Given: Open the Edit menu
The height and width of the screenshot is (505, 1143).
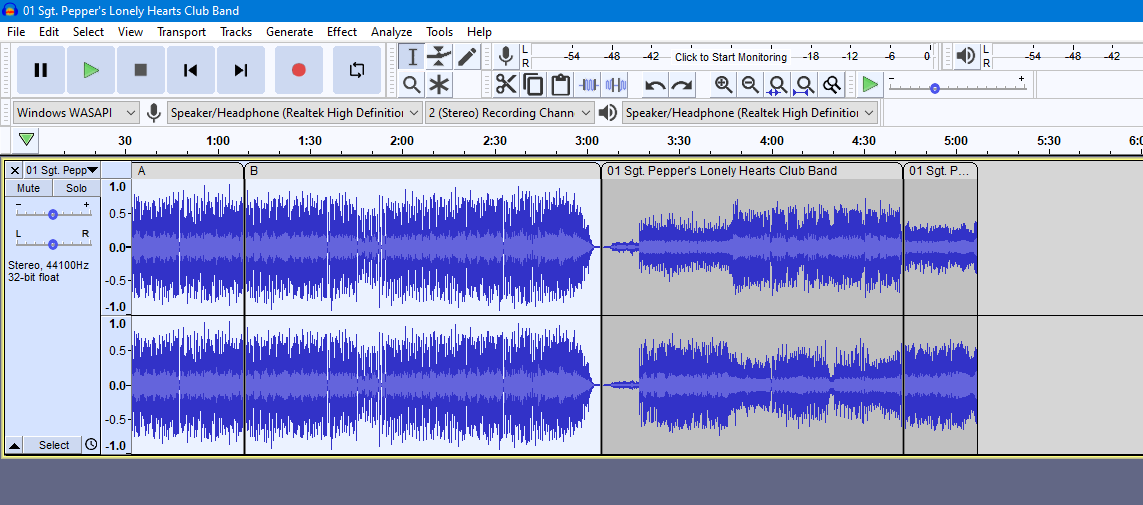Looking at the screenshot, I should click(49, 32).
